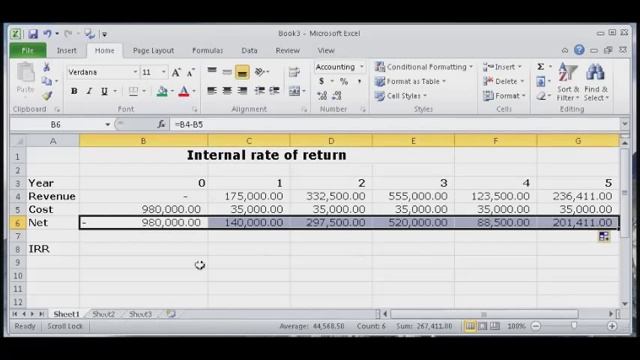640x360 pixels.
Task: Select the Sheet3 worksheet tab
Action: click(x=140, y=314)
